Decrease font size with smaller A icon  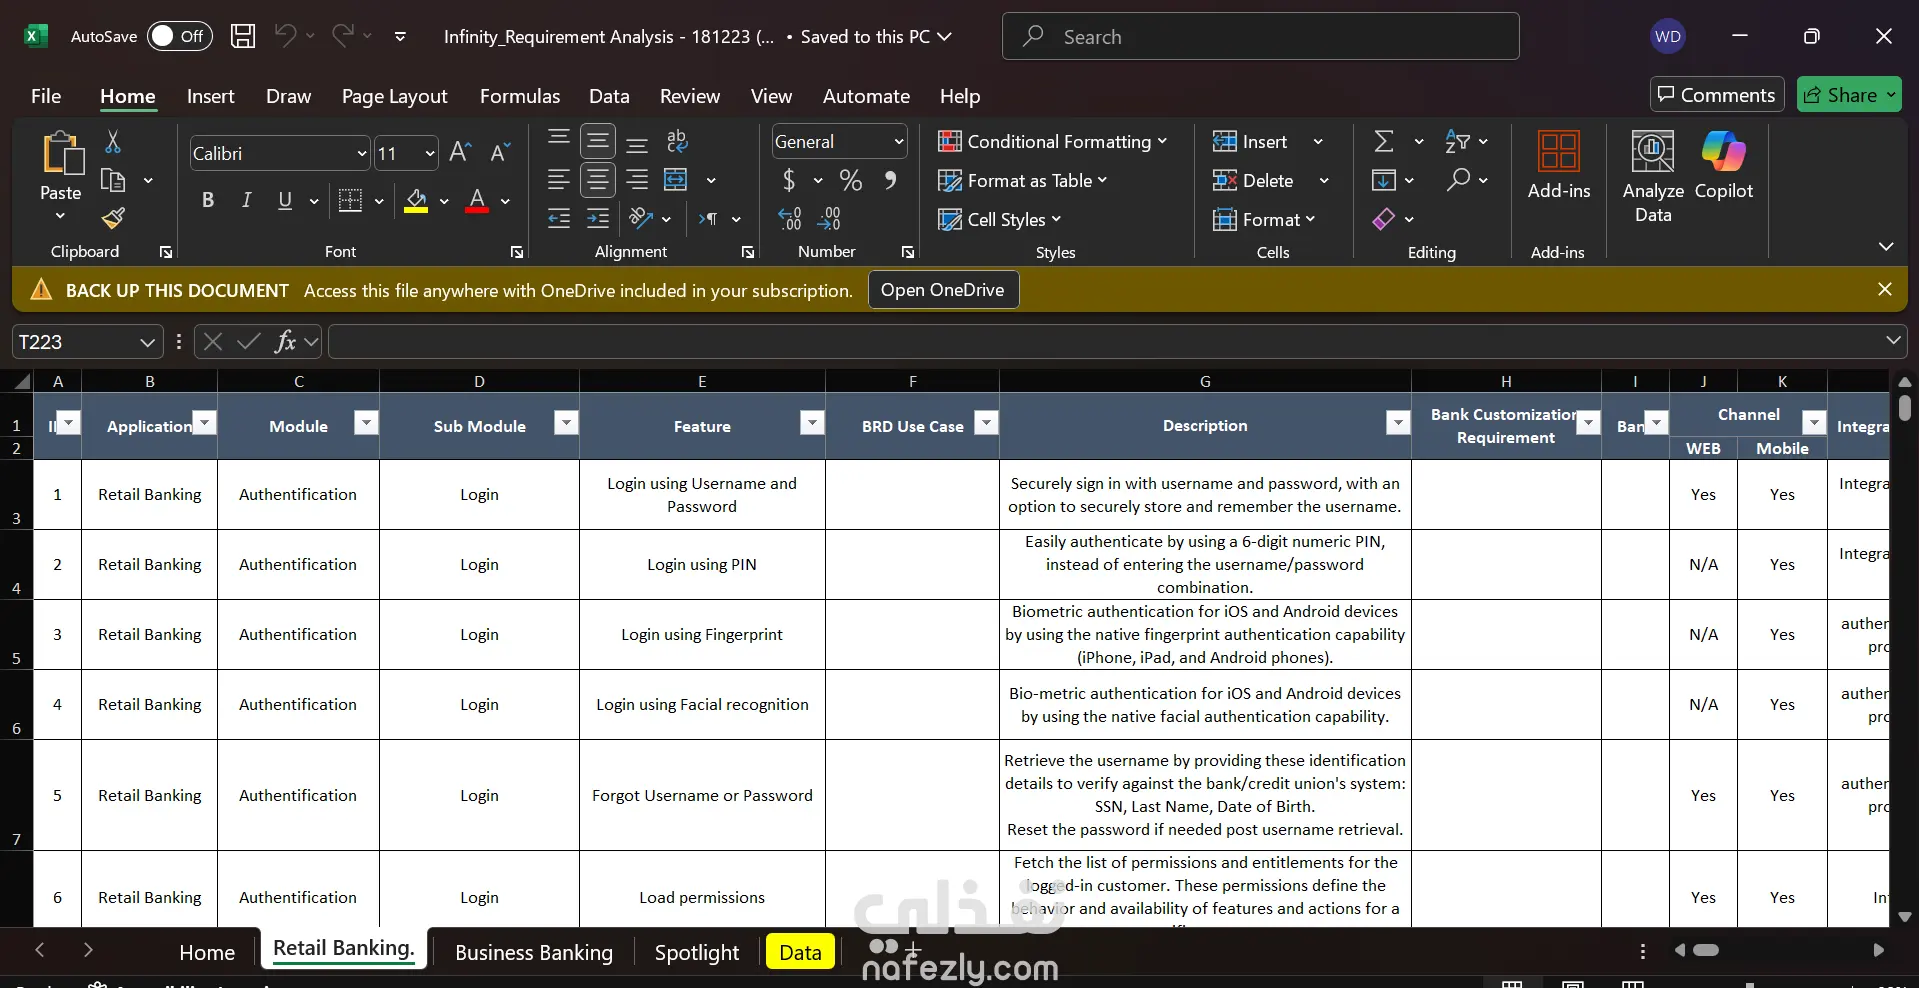(x=500, y=152)
